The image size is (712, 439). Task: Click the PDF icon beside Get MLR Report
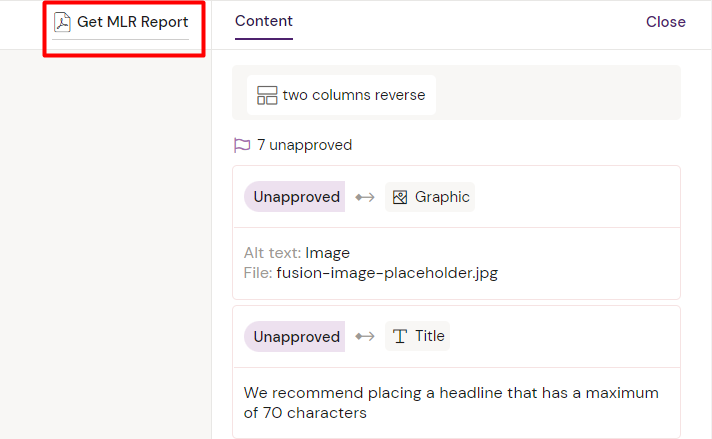coord(63,22)
